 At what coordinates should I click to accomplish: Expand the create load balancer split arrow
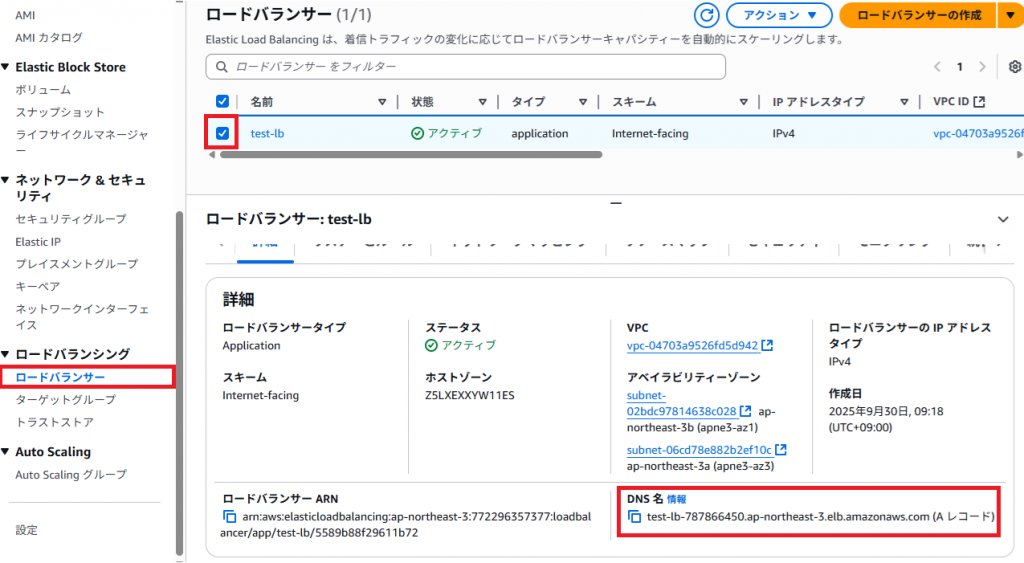[1009, 15]
